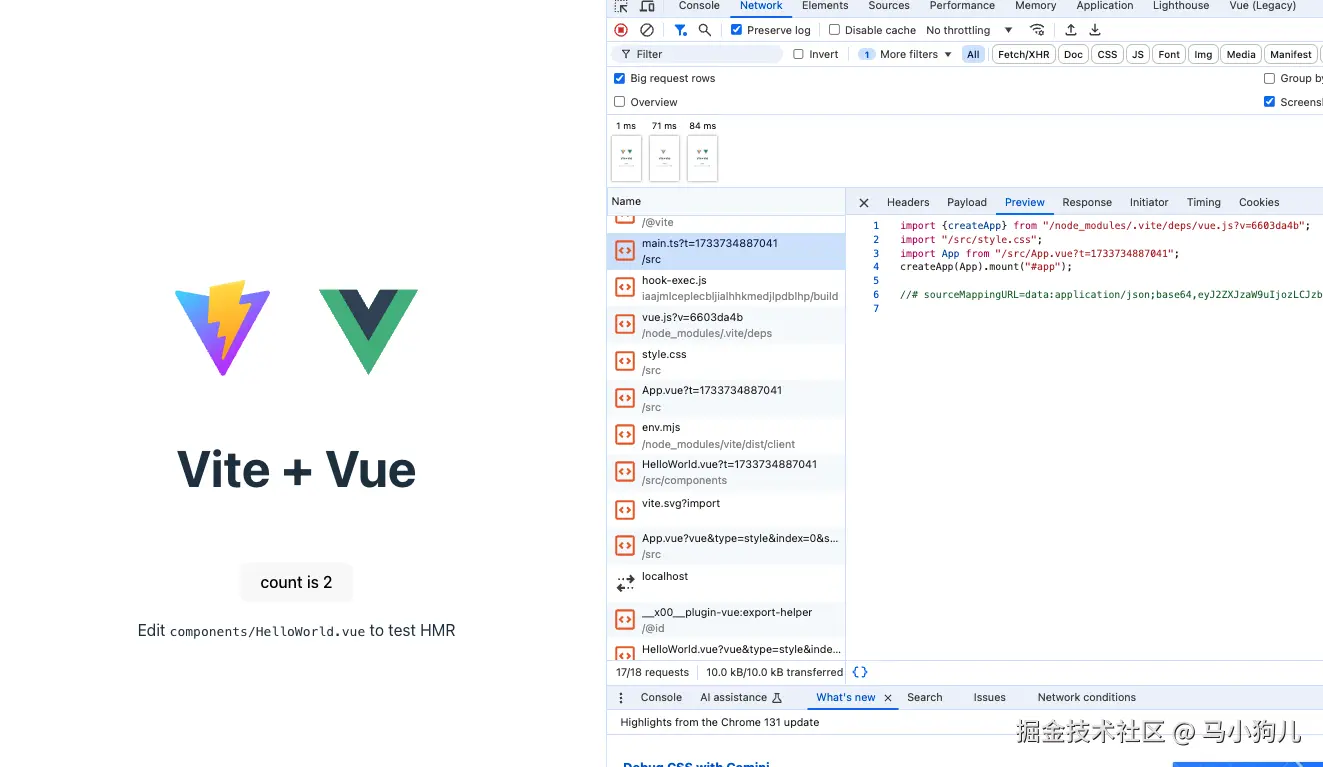Click the inspect element picker icon
The image size is (1323, 767).
(621, 6)
